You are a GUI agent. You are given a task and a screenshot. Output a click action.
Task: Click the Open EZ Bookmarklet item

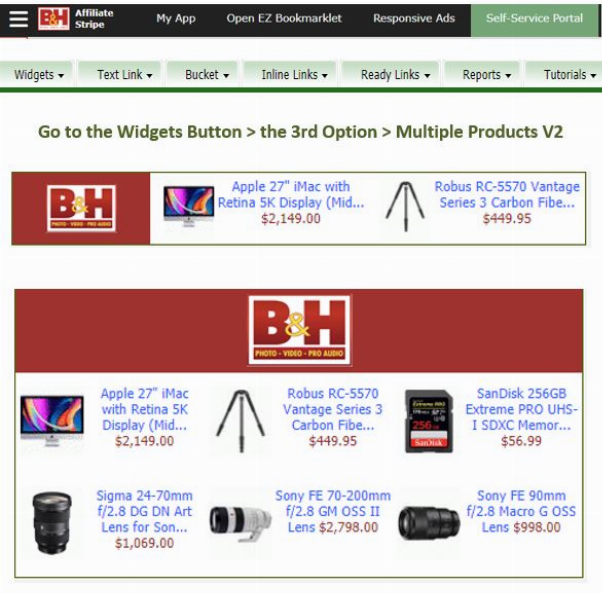pyautogui.click(x=284, y=18)
